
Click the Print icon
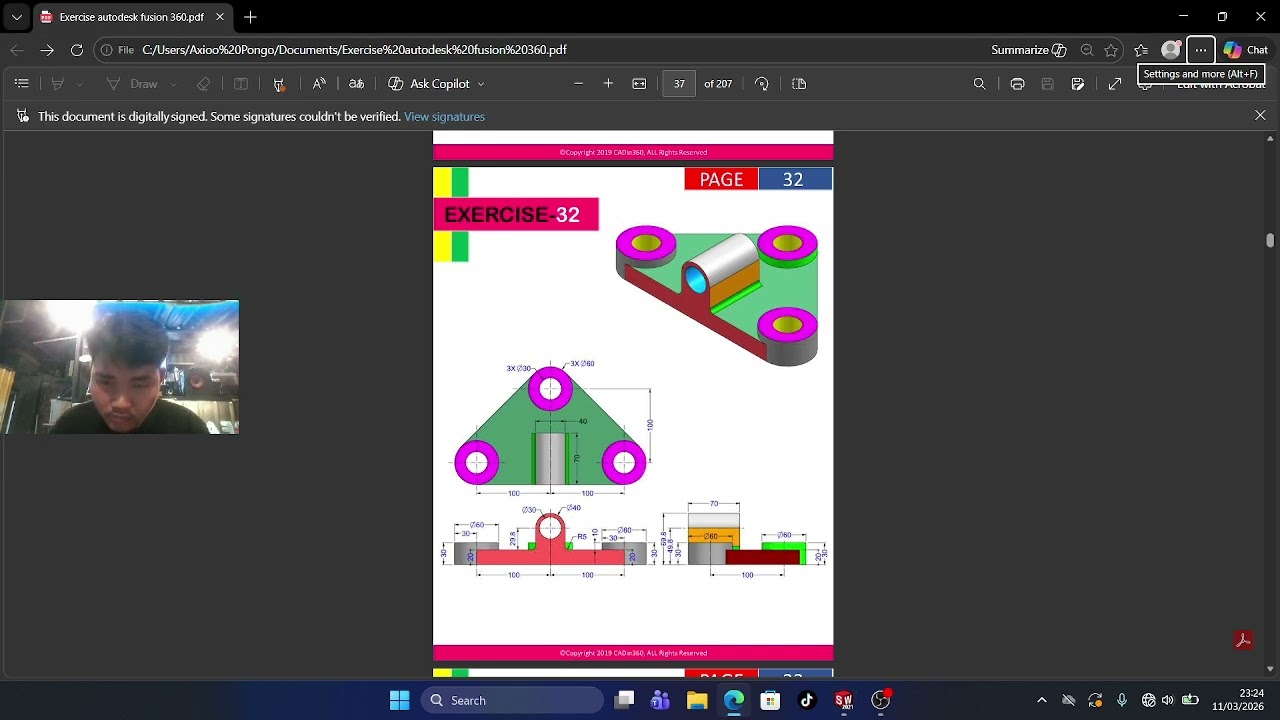coord(1017,84)
